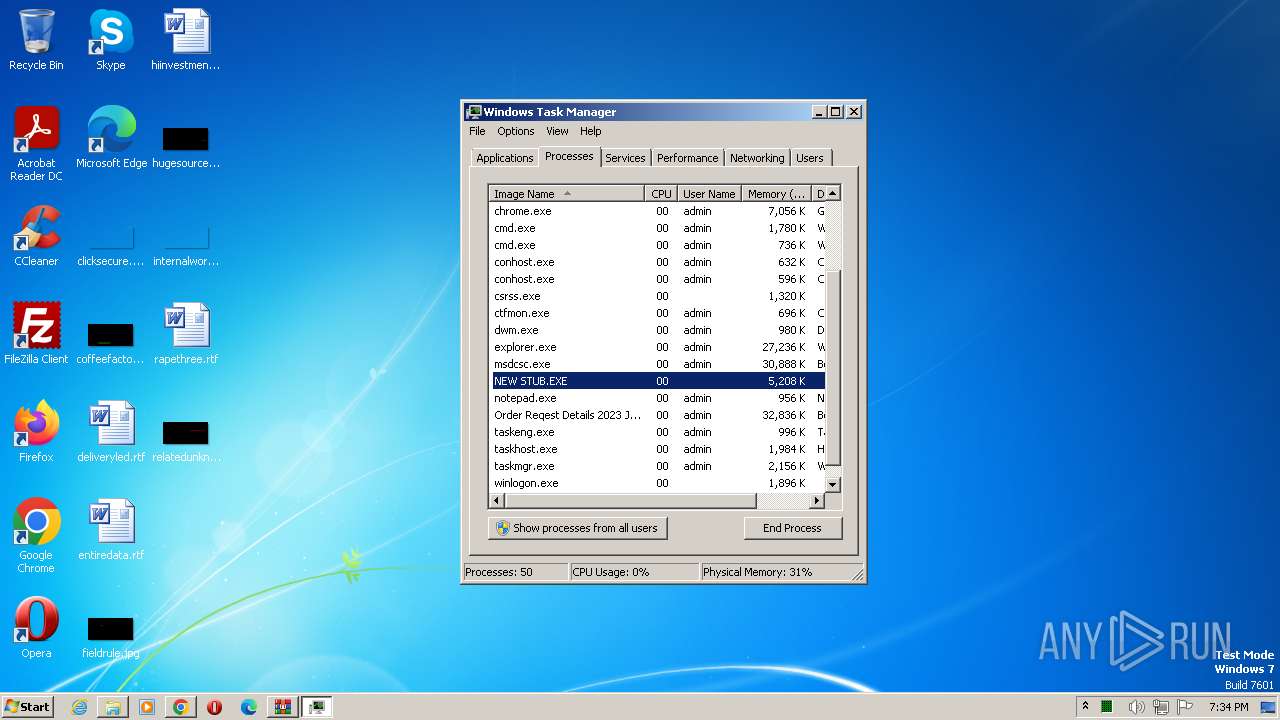The height and width of the screenshot is (720, 1280).
Task: Click horizontal scrollbar right arrow
Action: point(817,500)
